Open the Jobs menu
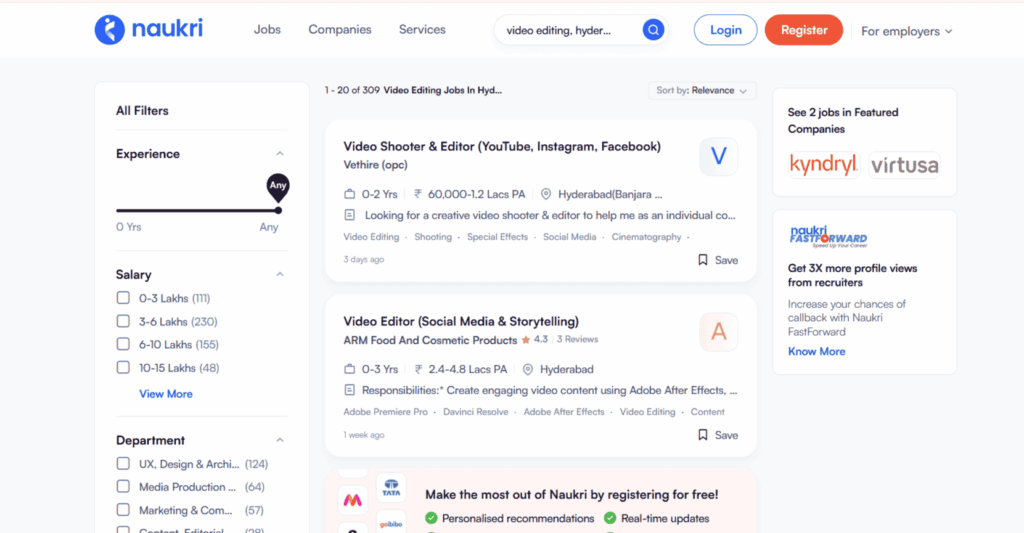This screenshot has width=1024, height=533. [x=267, y=29]
